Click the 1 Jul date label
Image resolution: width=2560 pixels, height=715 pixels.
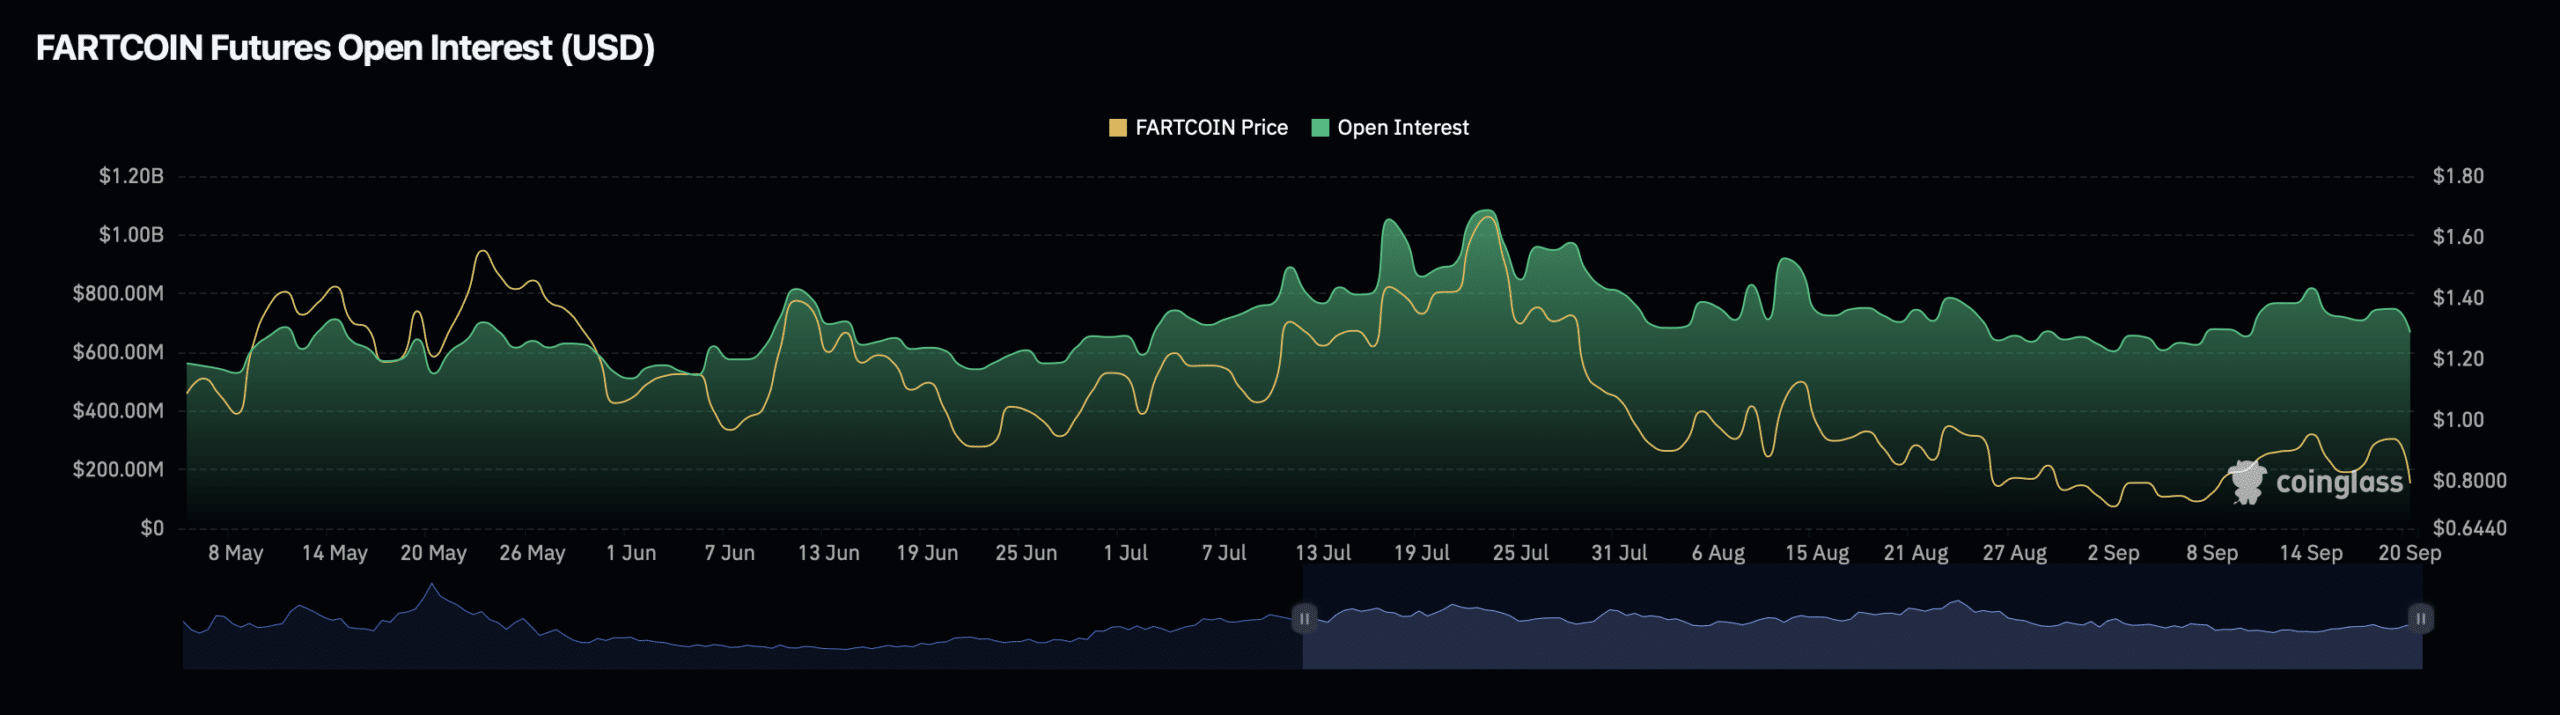click(1126, 553)
